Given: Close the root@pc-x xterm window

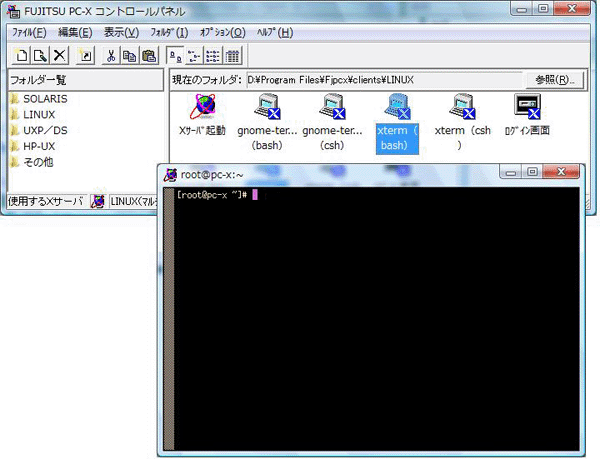Looking at the screenshot, I should (x=561, y=172).
